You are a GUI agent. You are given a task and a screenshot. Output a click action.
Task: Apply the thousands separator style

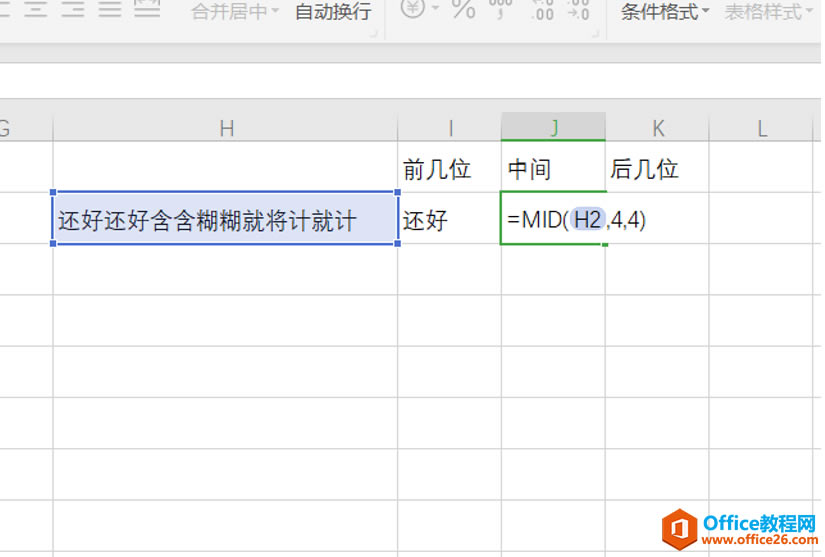pyautogui.click(x=500, y=9)
